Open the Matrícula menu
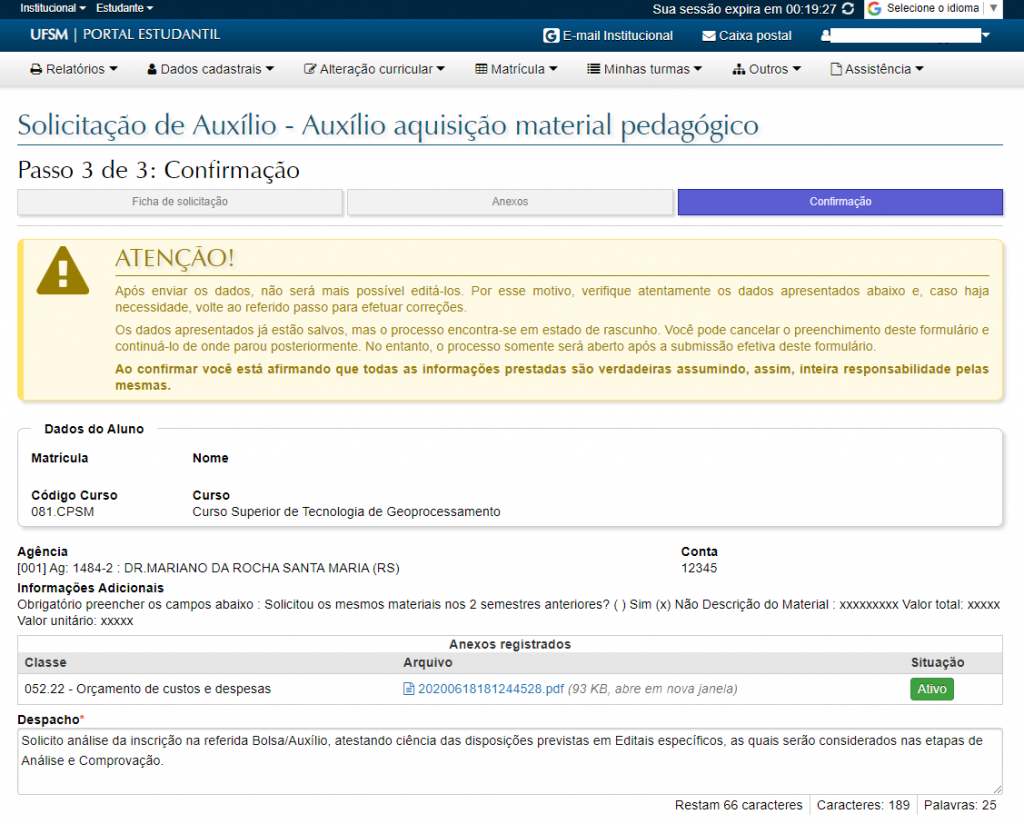 516,70
